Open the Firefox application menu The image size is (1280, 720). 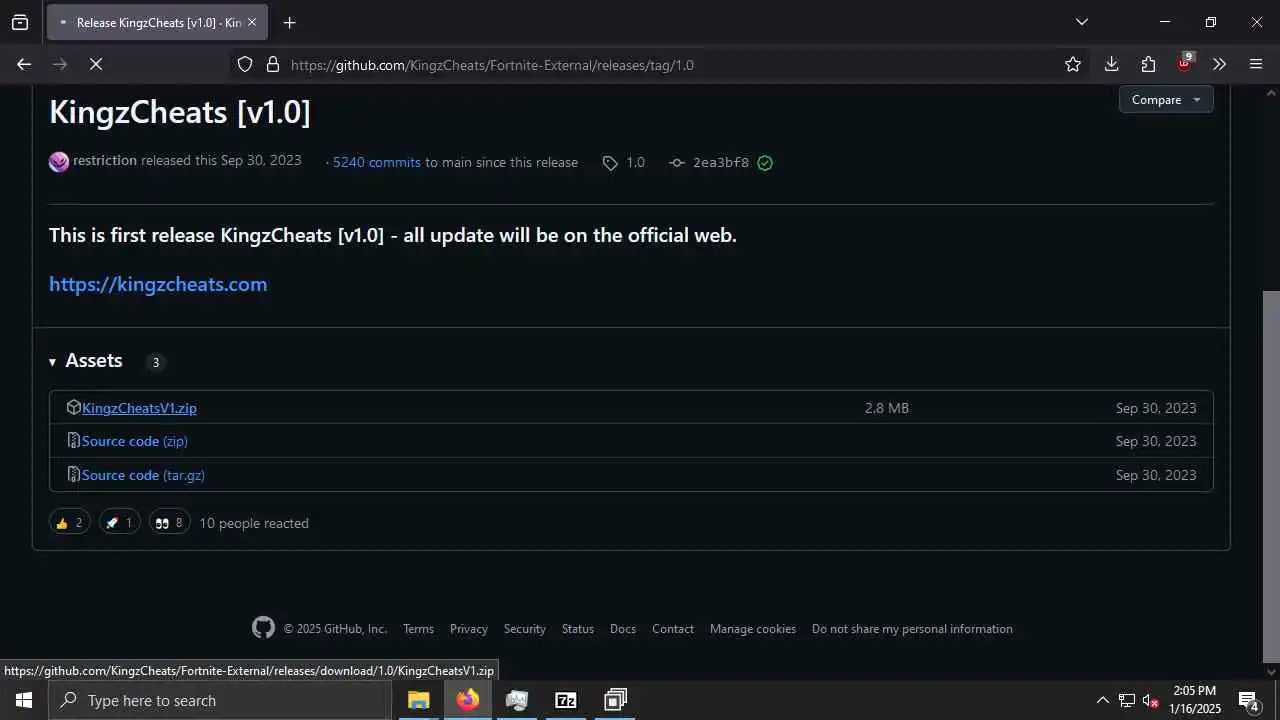click(1257, 64)
